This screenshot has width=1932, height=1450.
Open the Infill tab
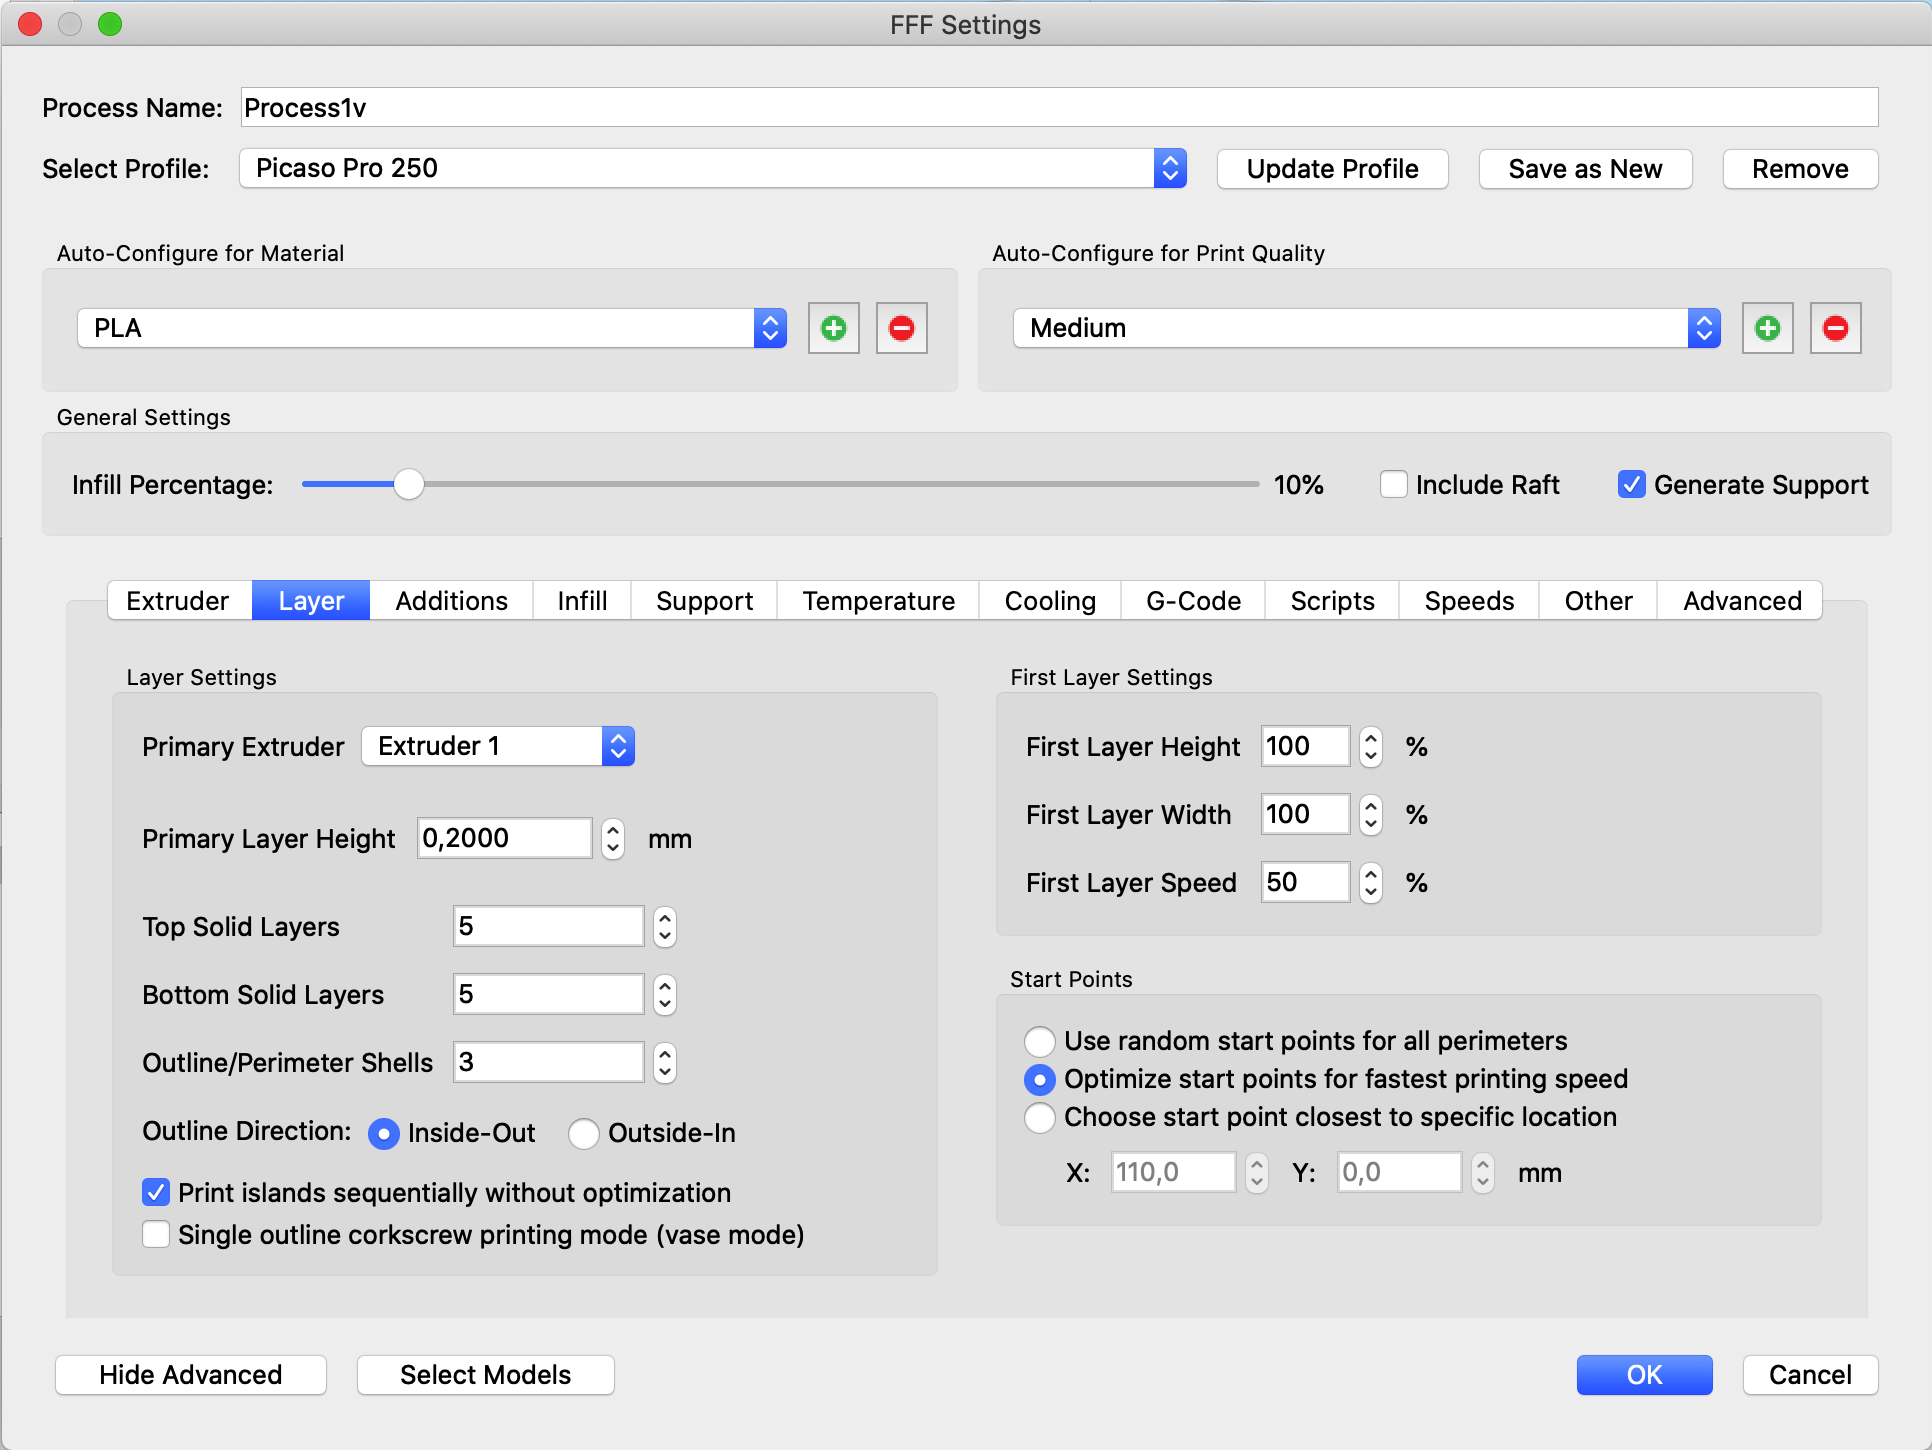[582, 601]
